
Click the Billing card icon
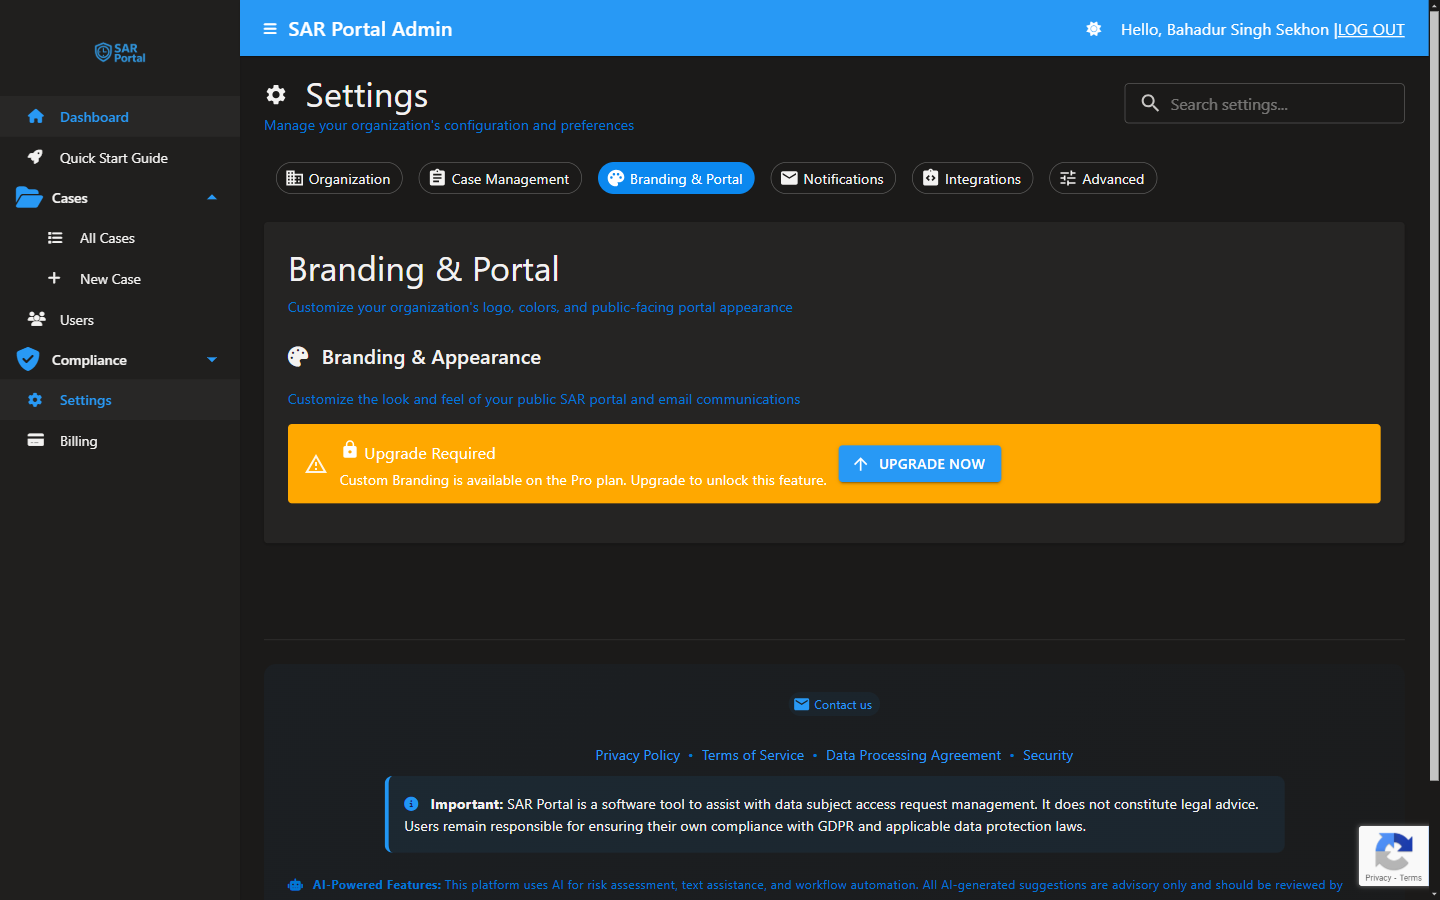[34, 440]
